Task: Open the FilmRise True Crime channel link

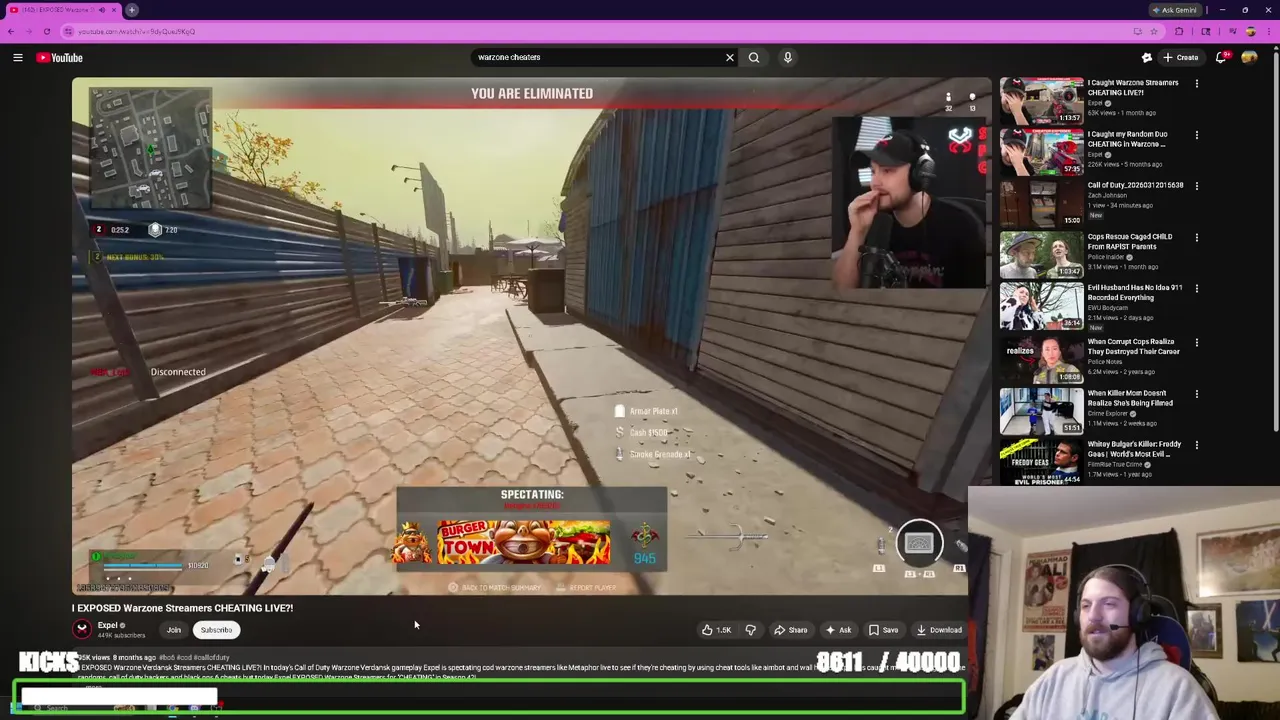Action: [1115, 464]
